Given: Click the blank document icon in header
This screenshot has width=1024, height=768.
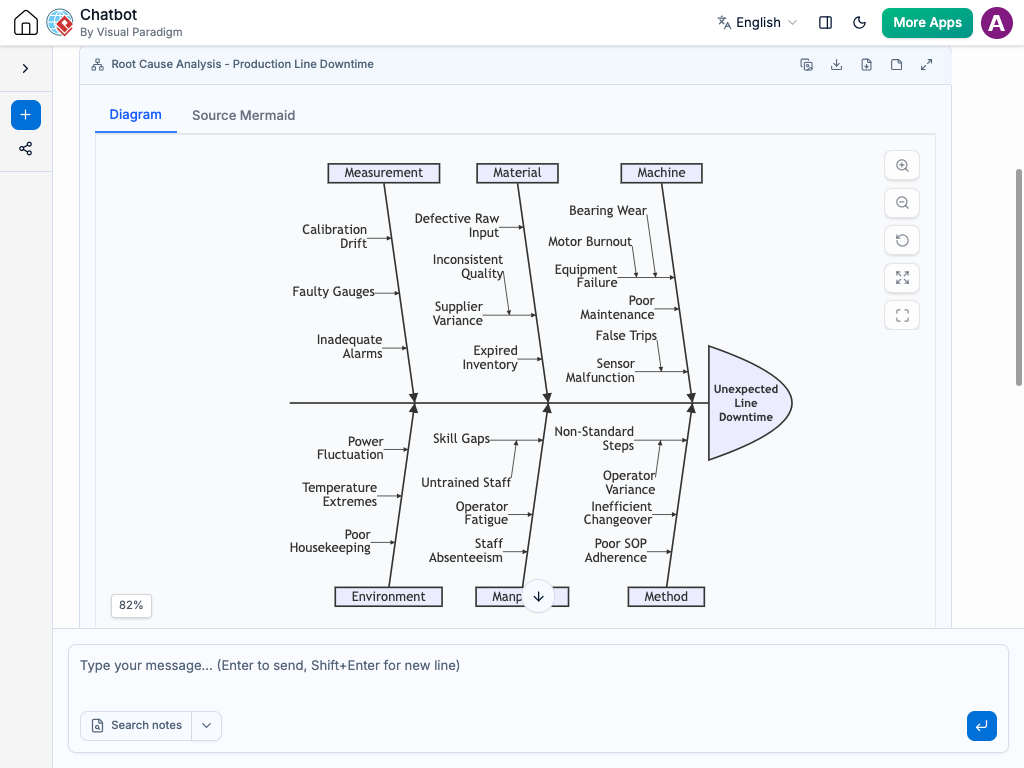Looking at the screenshot, I should point(897,65).
